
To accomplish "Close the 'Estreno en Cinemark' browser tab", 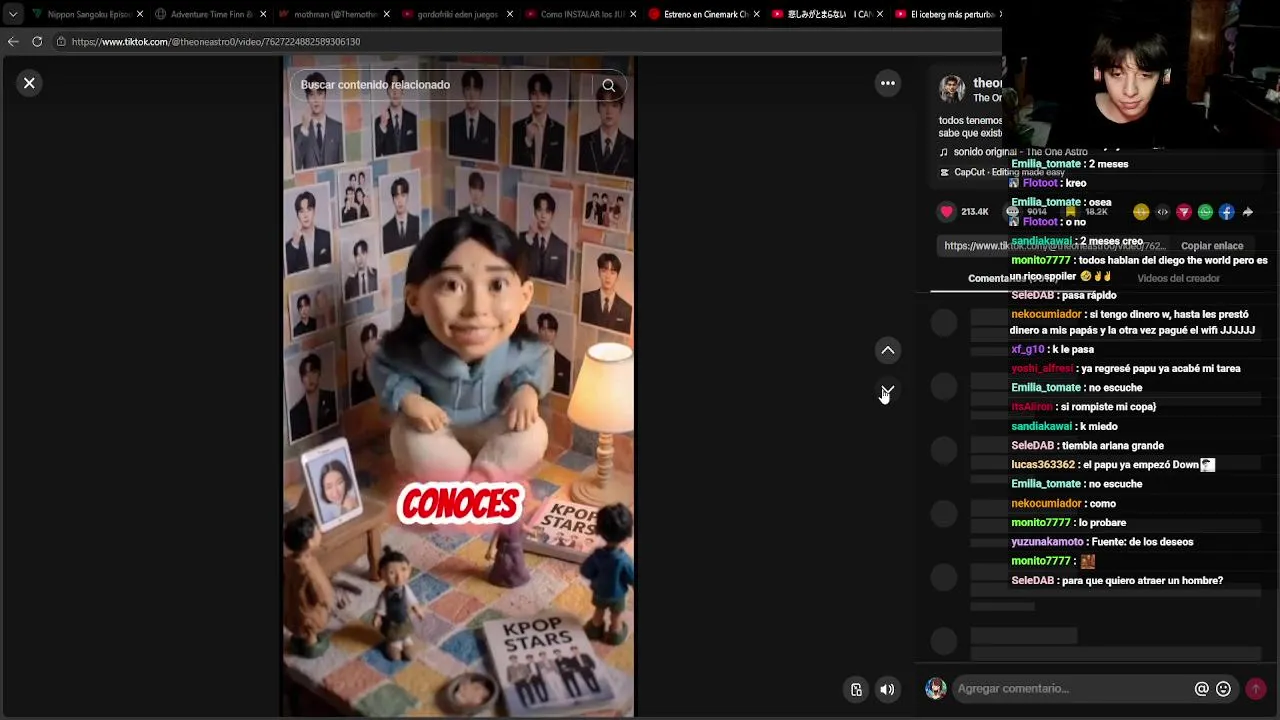I will (756, 14).
